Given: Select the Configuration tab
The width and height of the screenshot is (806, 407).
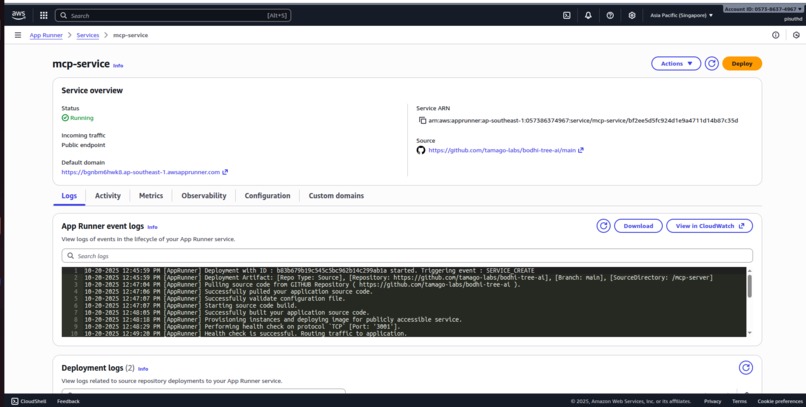Looking at the screenshot, I should click(x=267, y=196).
